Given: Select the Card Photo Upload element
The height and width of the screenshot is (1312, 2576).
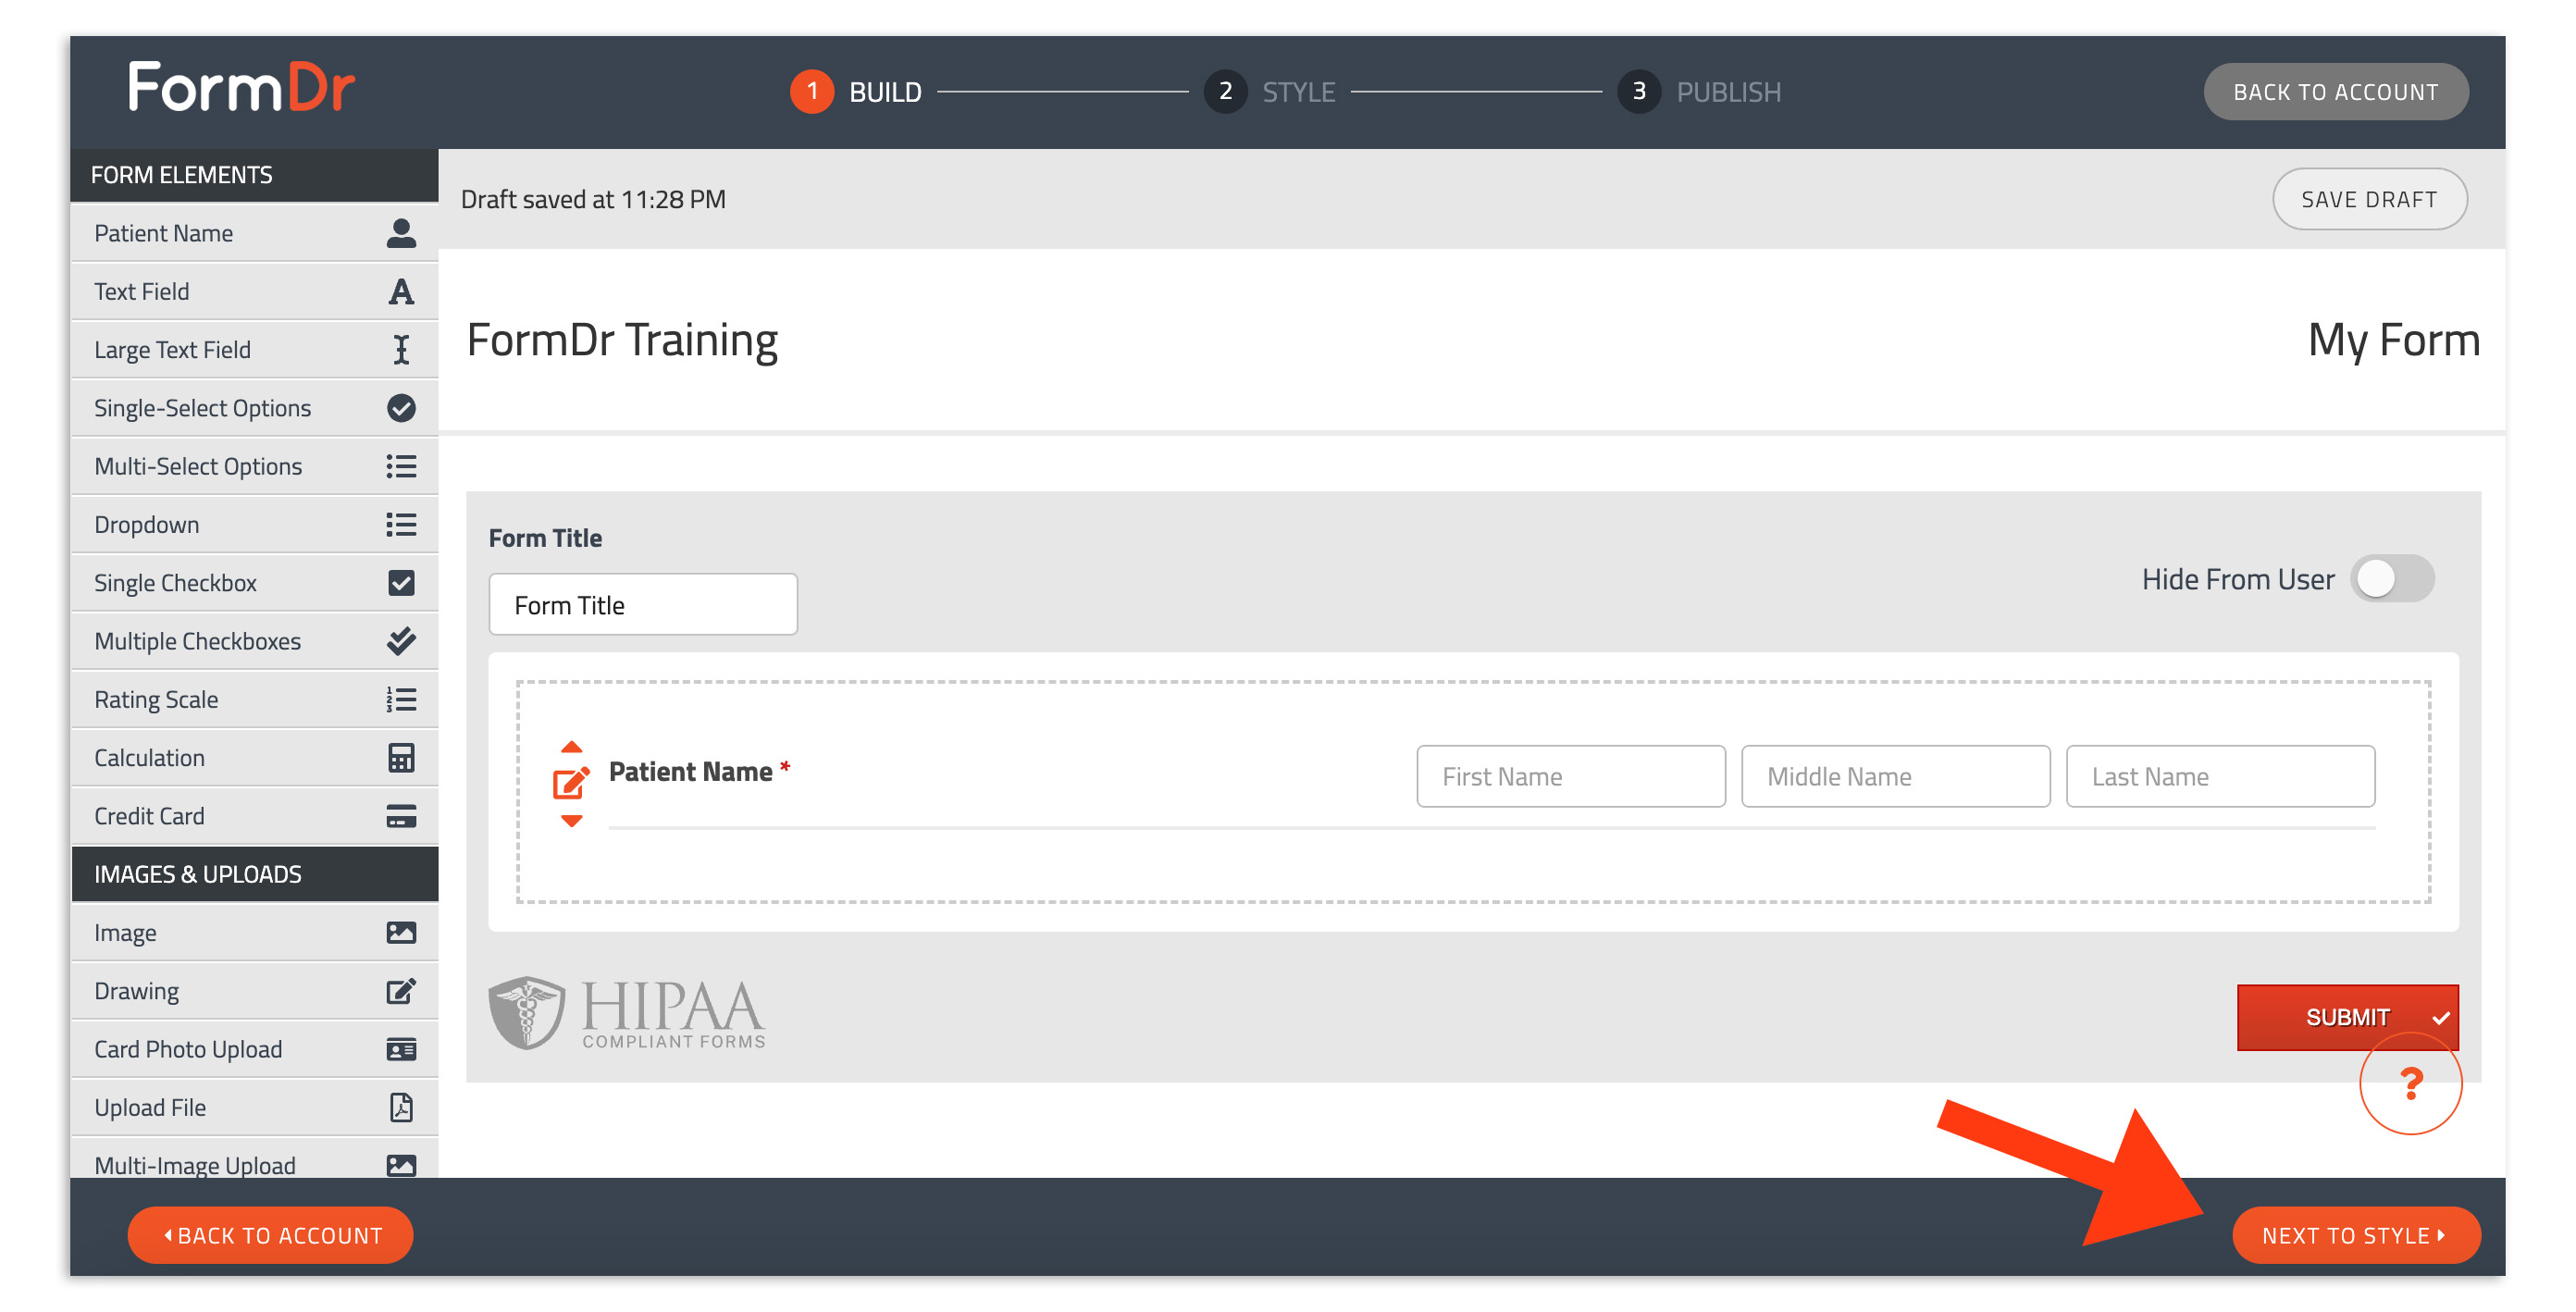Looking at the screenshot, I should (255, 1050).
